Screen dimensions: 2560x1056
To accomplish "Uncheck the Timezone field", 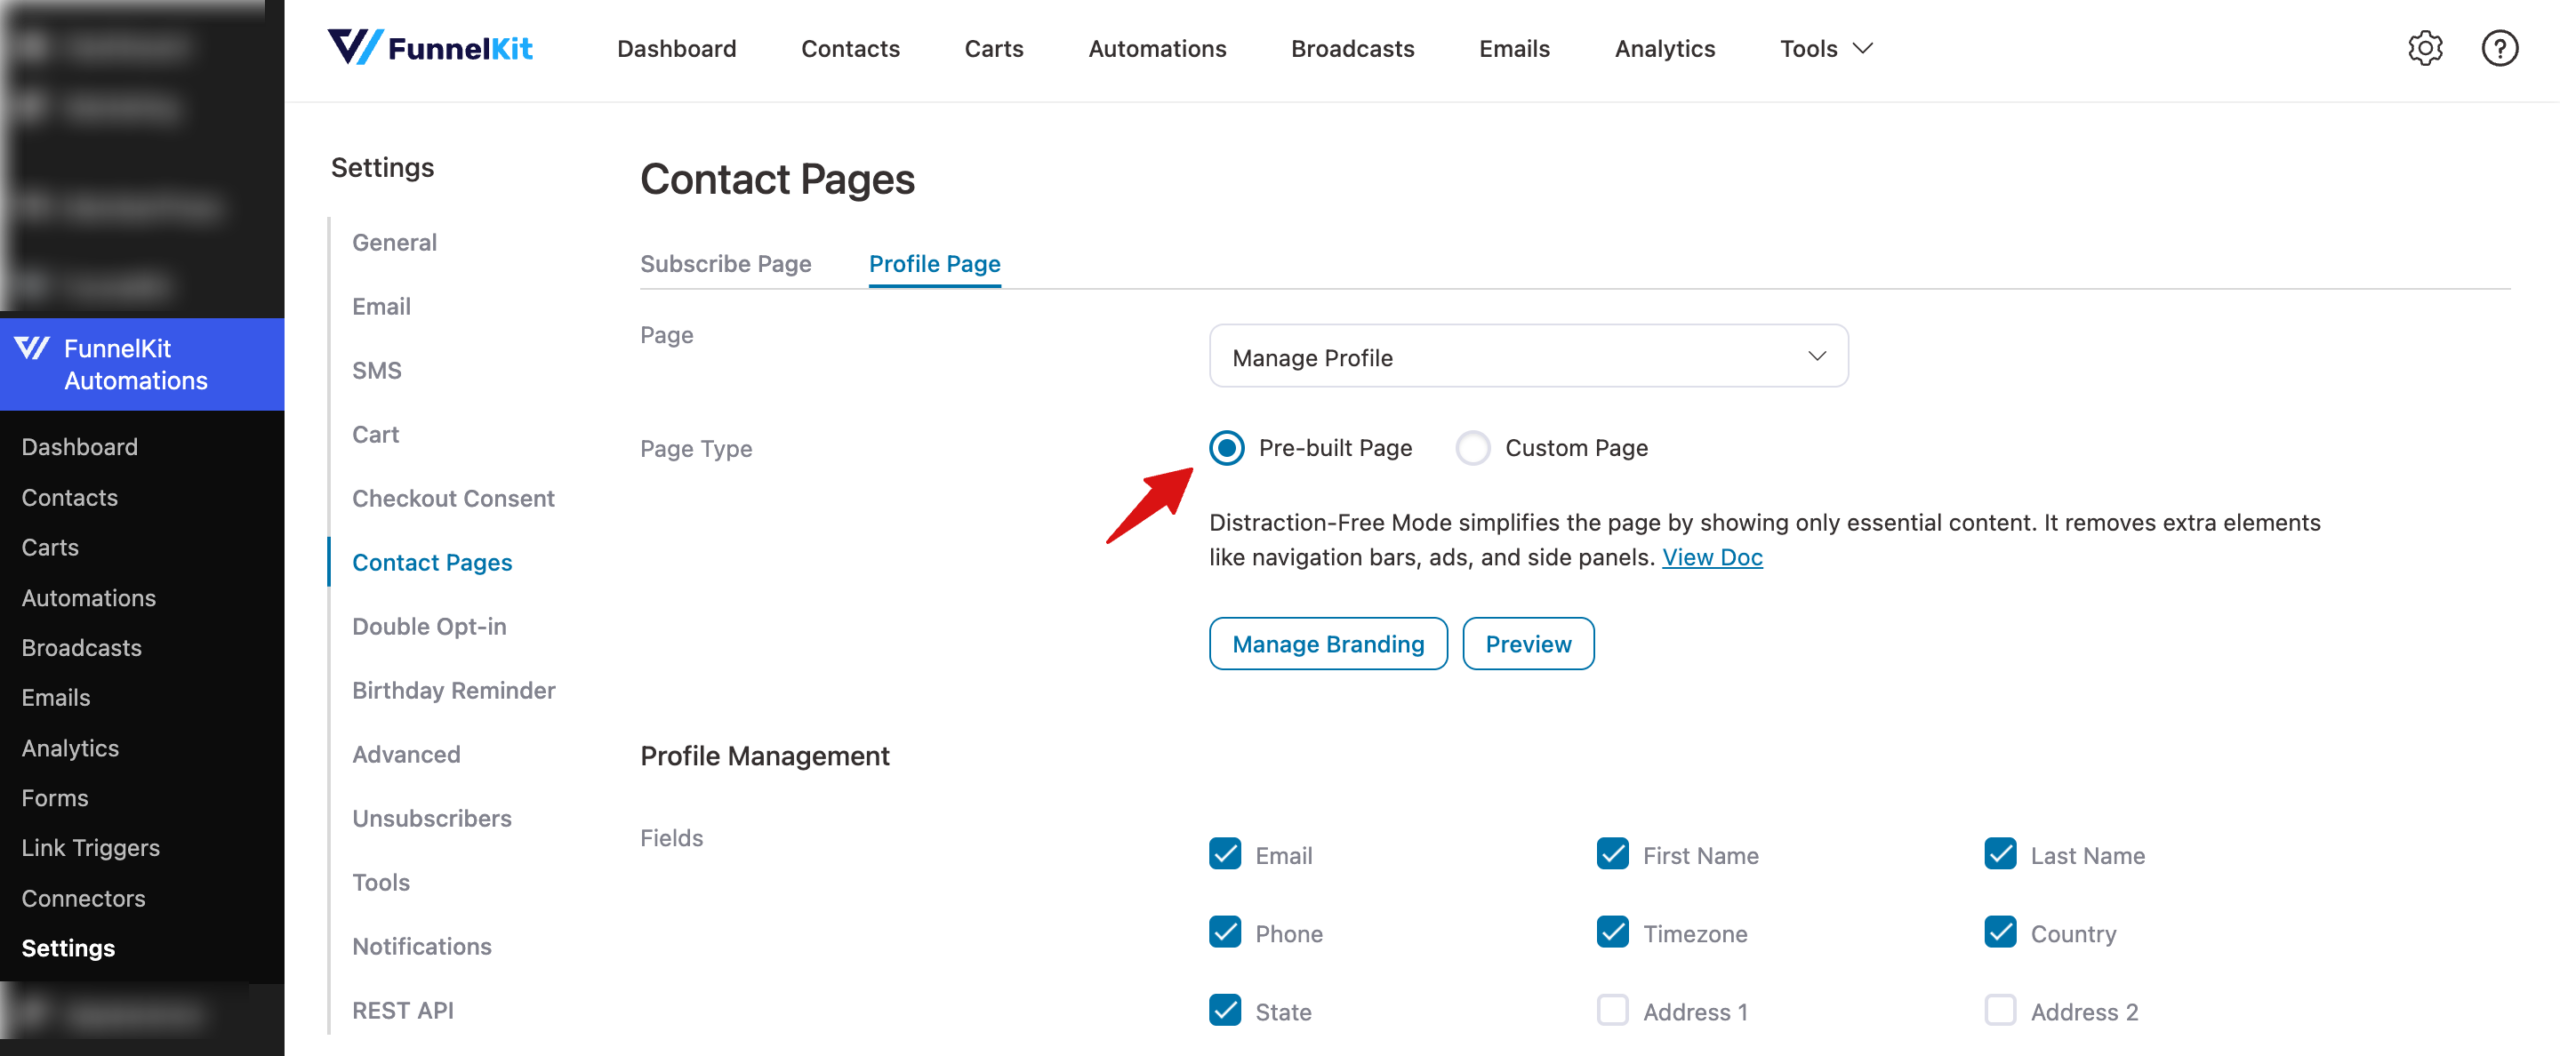I will [1612, 932].
